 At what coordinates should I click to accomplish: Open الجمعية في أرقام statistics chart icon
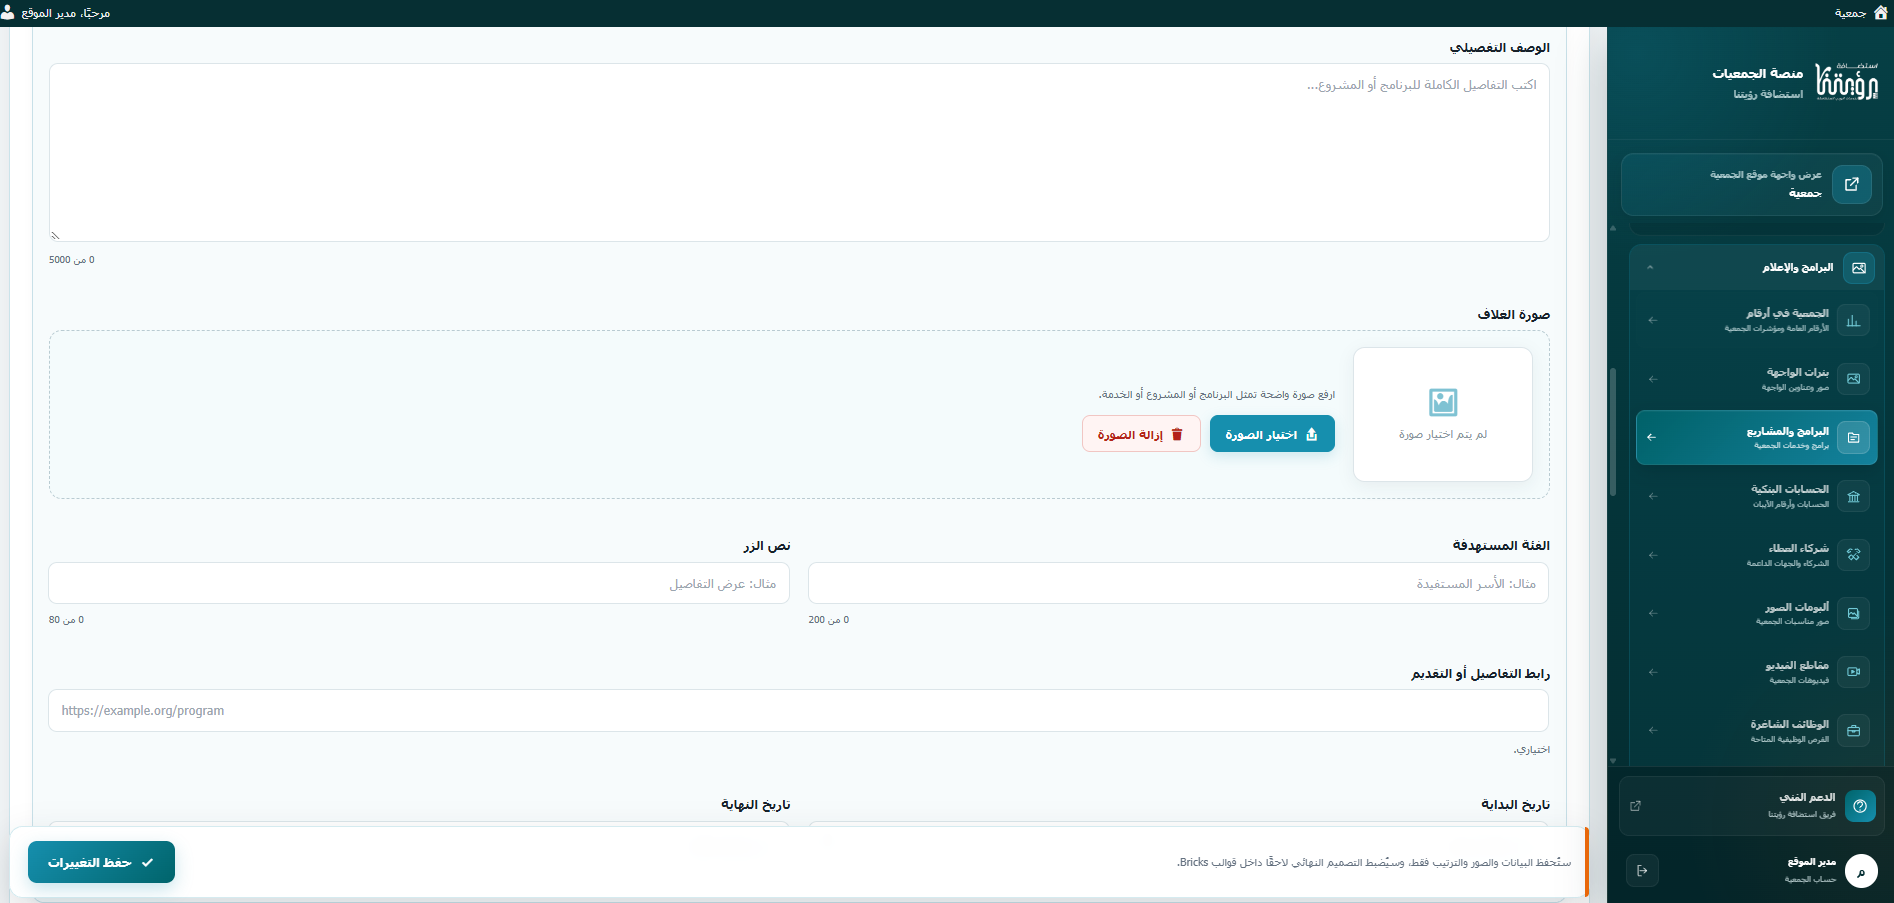1853,320
